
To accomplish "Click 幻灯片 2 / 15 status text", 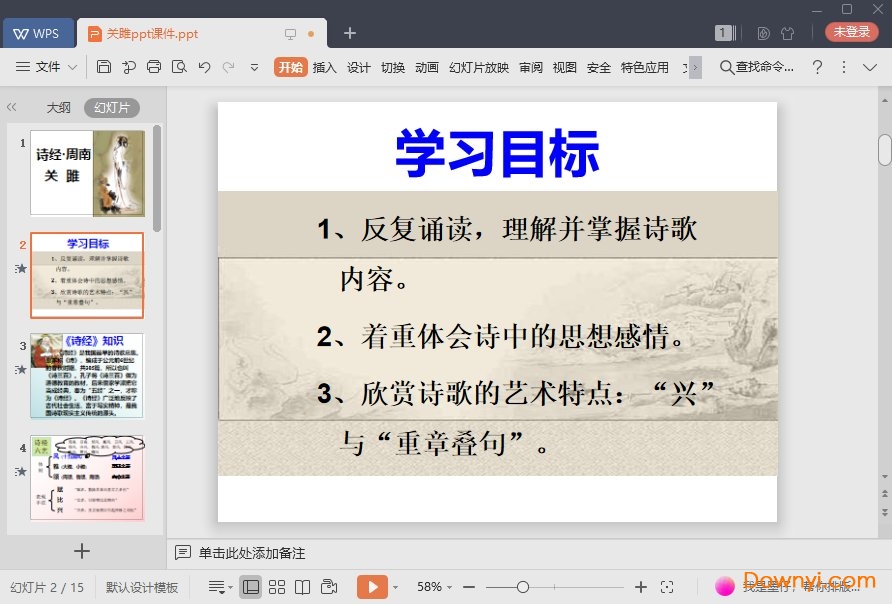I will pyautogui.click(x=47, y=588).
